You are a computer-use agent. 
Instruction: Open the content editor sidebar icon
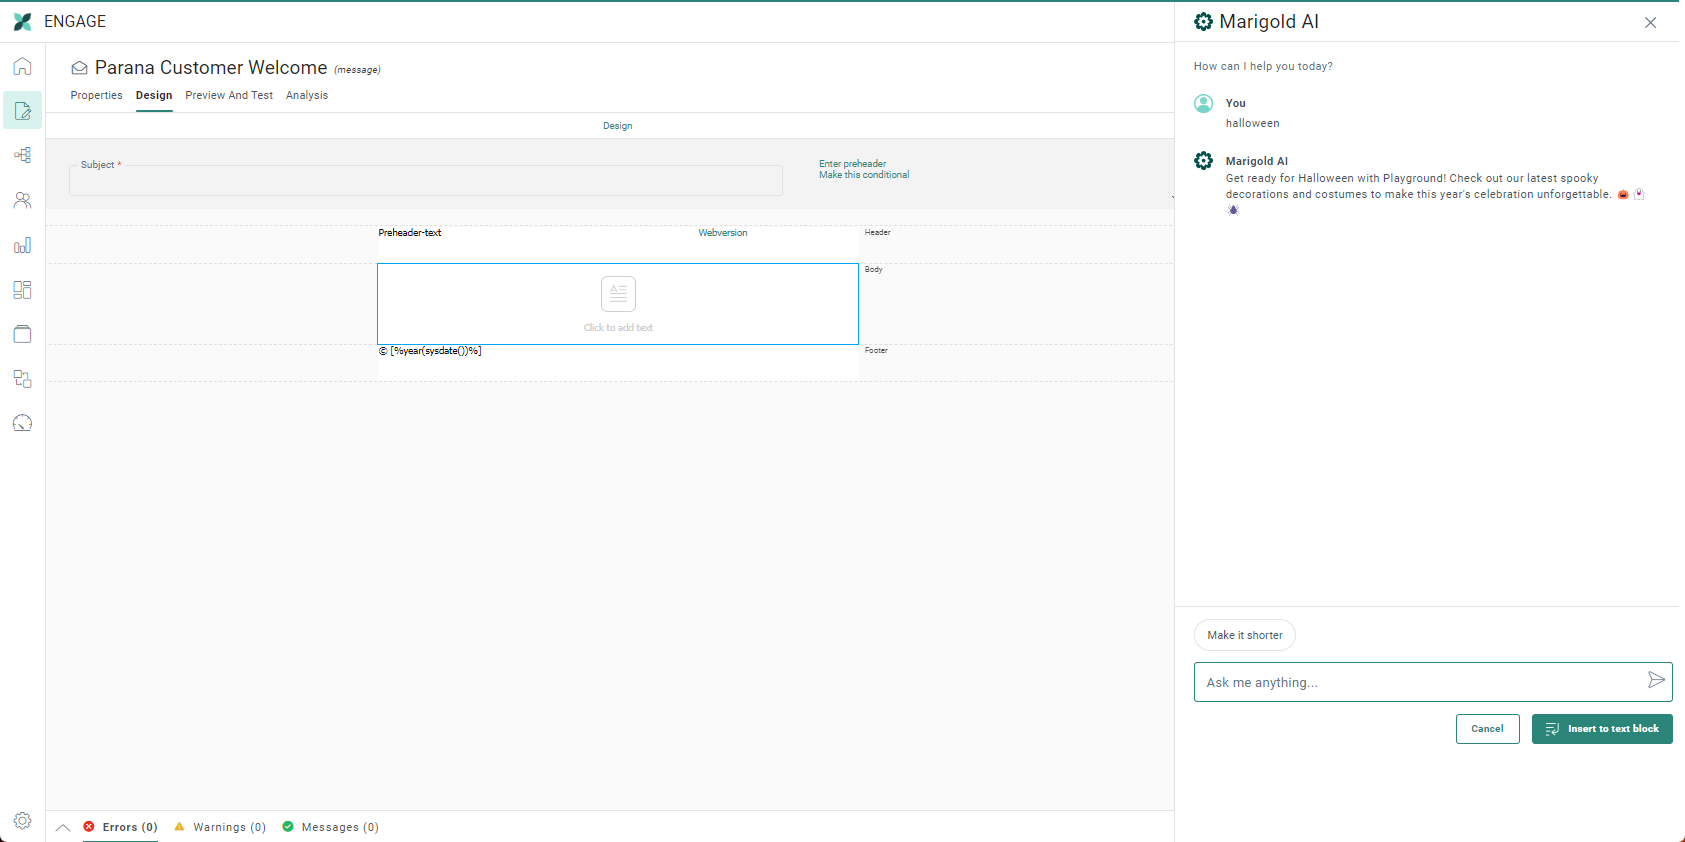22,111
